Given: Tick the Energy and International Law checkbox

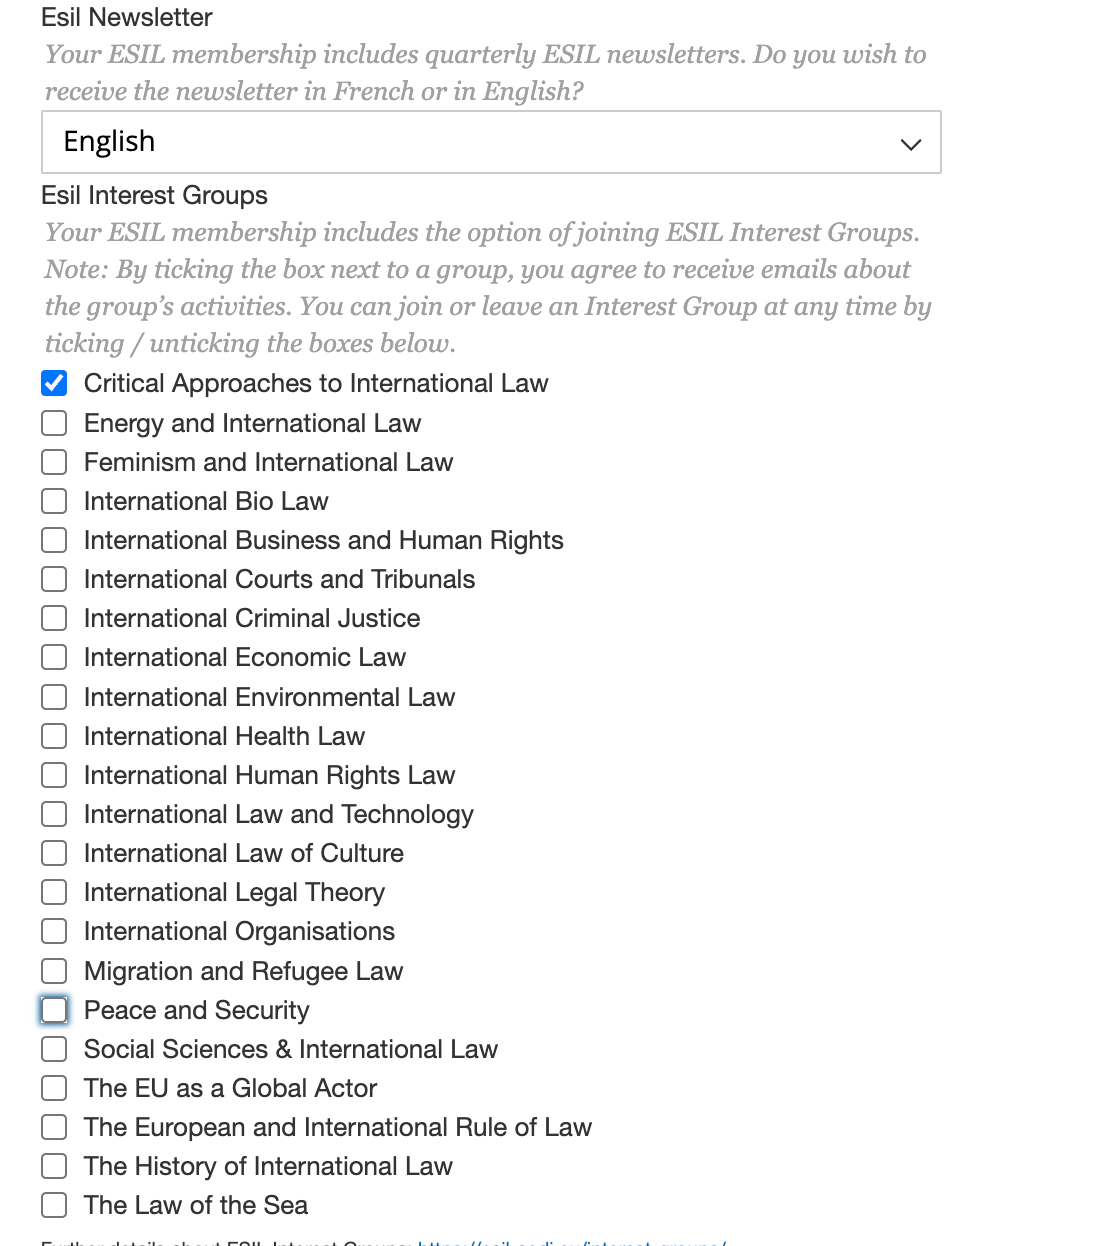Looking at the screenshot, I should click(54, 423).
